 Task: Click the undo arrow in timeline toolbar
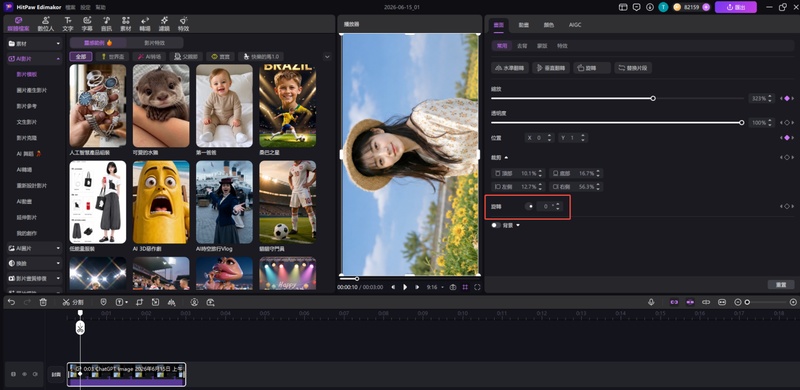point(11,302)
